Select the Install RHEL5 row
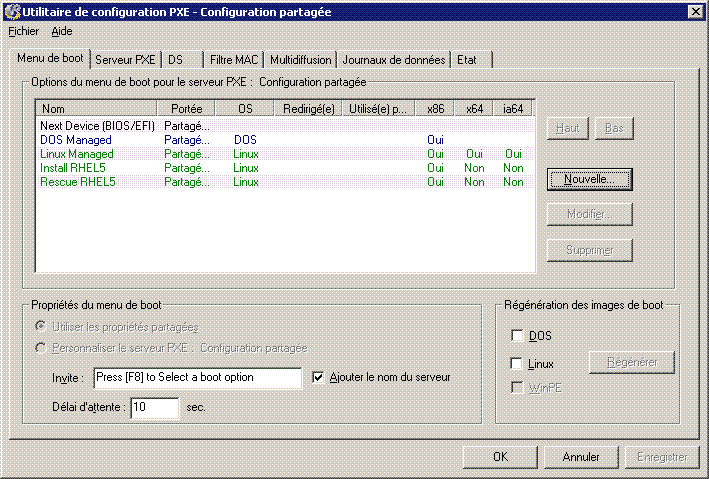 click(x=73, y=168)
